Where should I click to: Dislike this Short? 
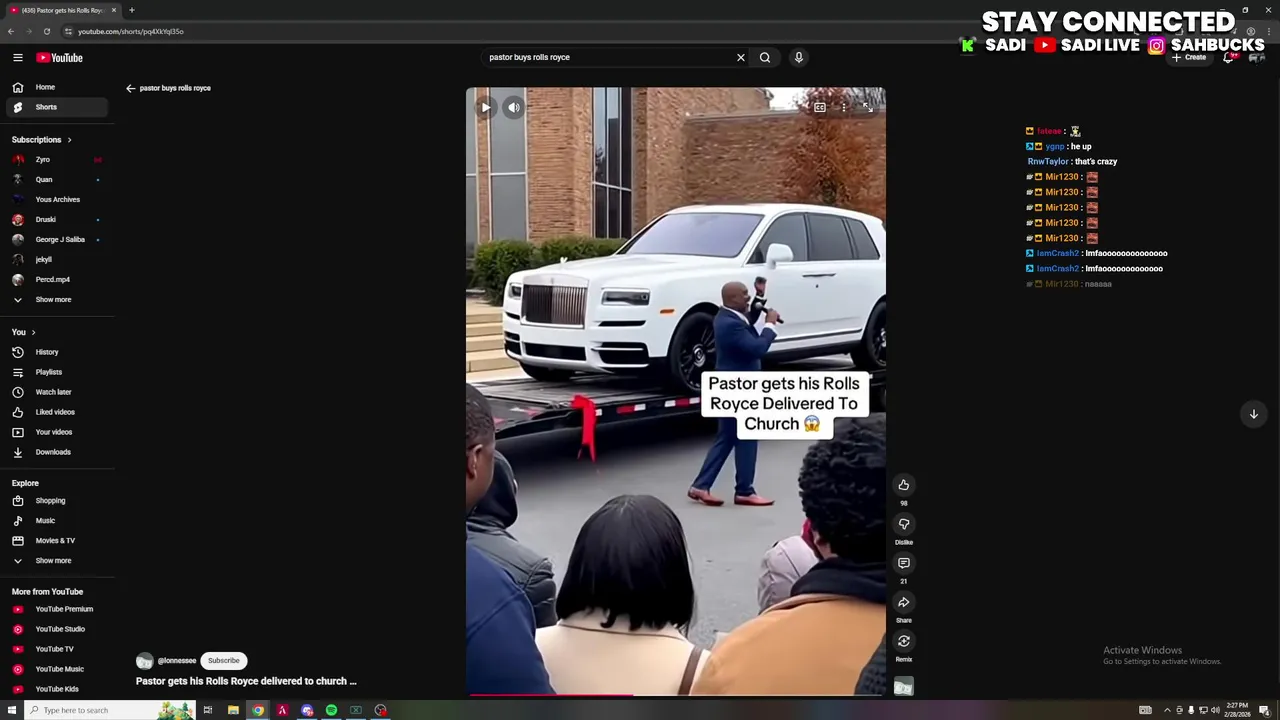tap(904, 524)
